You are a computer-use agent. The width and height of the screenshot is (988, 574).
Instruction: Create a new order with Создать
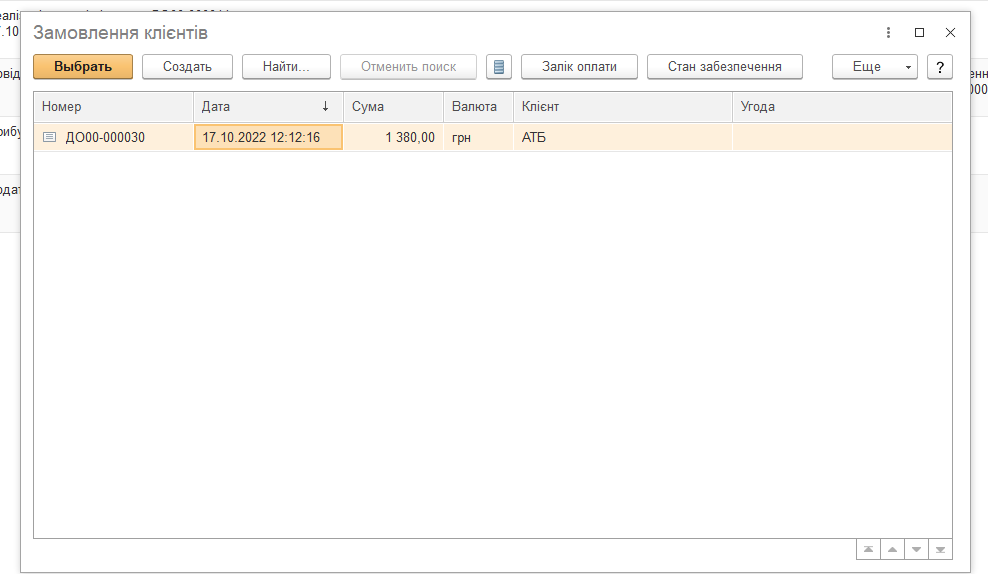[x=187, y=67]
